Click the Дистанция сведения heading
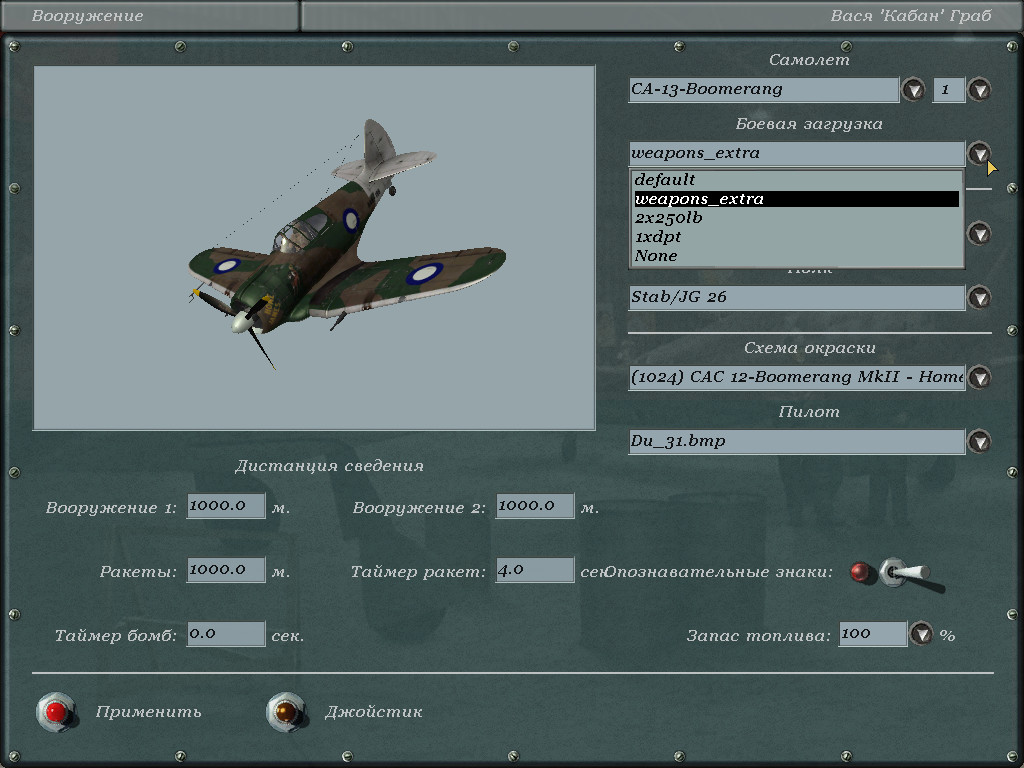Image resolution: width=1024 pixels, height=768 pixels. [329, 466]
